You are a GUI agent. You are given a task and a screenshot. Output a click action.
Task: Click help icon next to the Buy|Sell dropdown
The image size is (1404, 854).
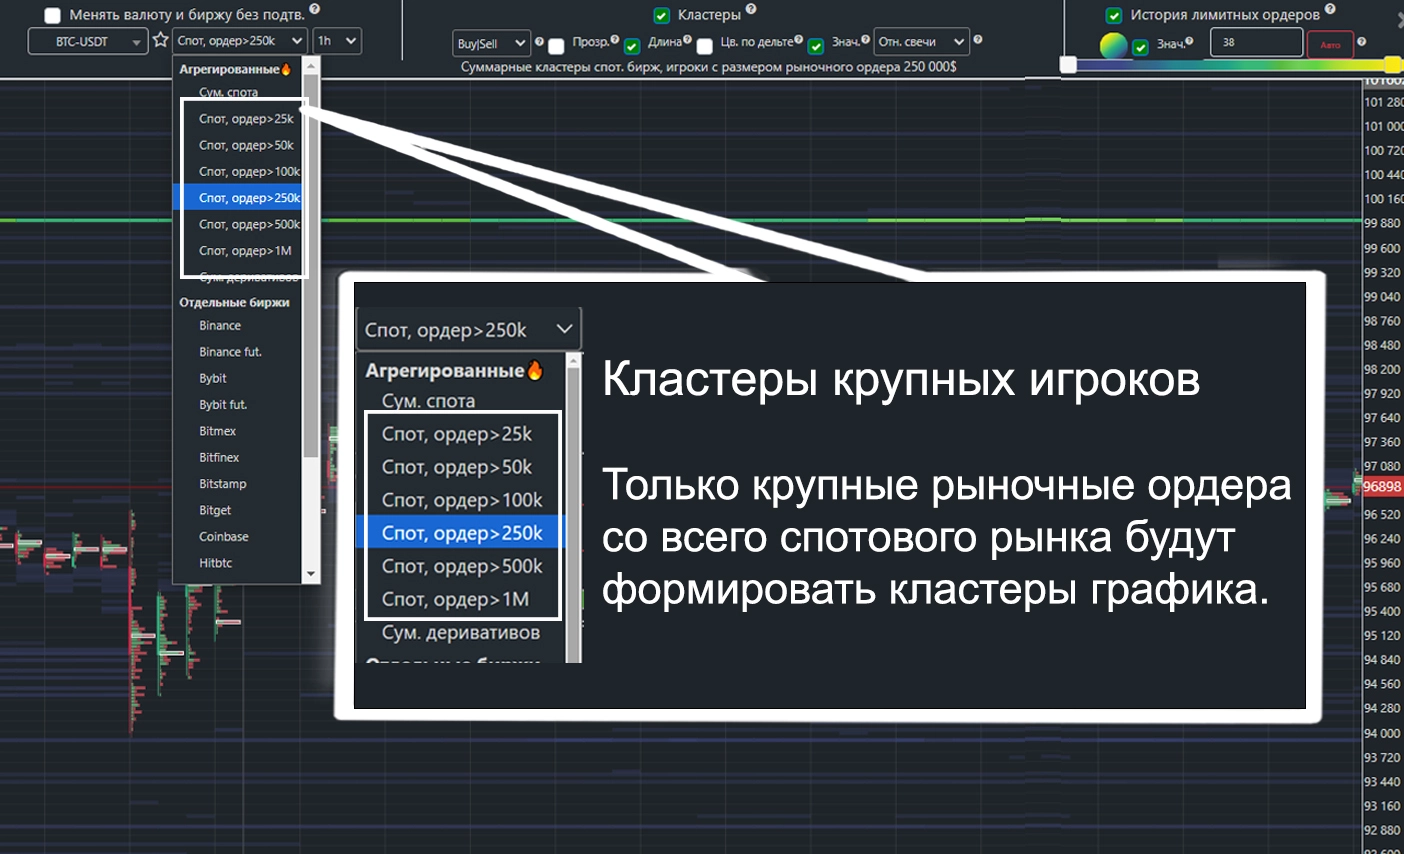539,42
